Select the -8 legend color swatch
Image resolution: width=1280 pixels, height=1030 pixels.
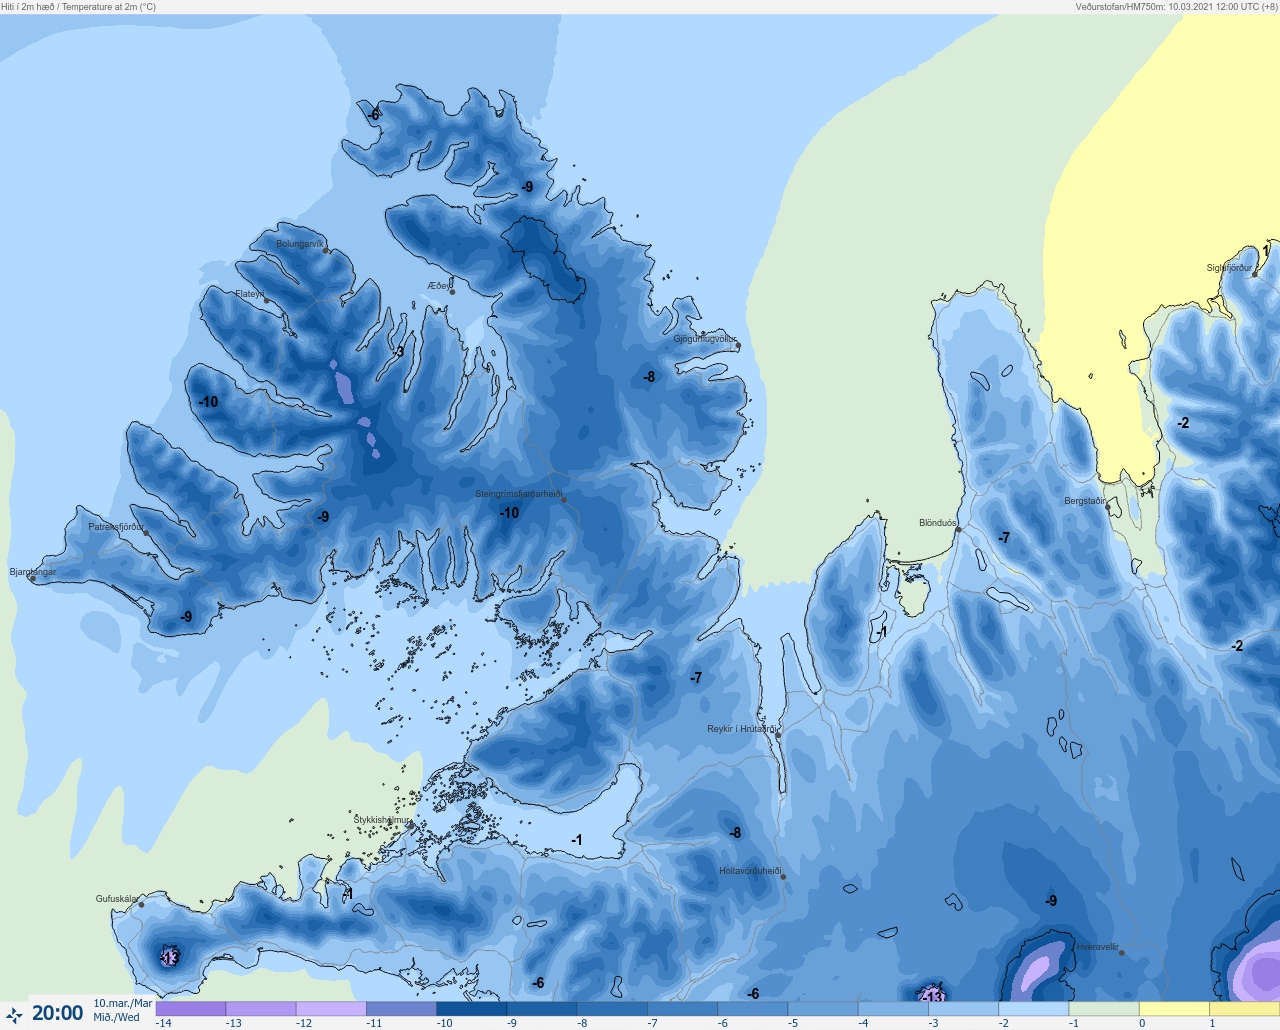pos(612,1009)
